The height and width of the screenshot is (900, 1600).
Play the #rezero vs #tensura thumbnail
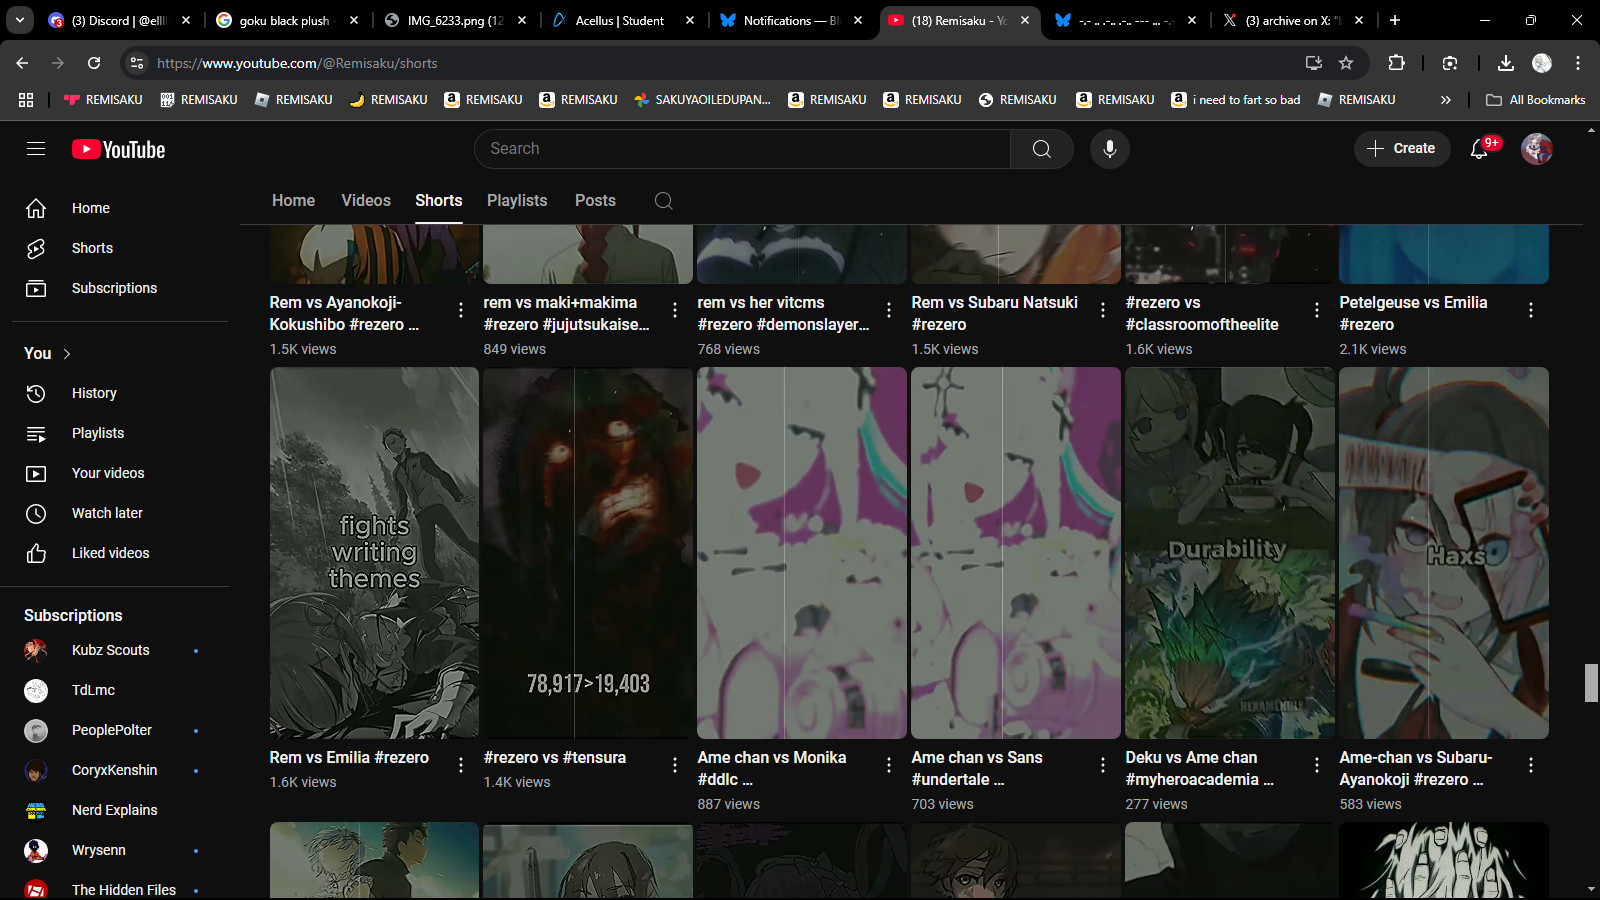pyautogui.click(x=588, y=553)
